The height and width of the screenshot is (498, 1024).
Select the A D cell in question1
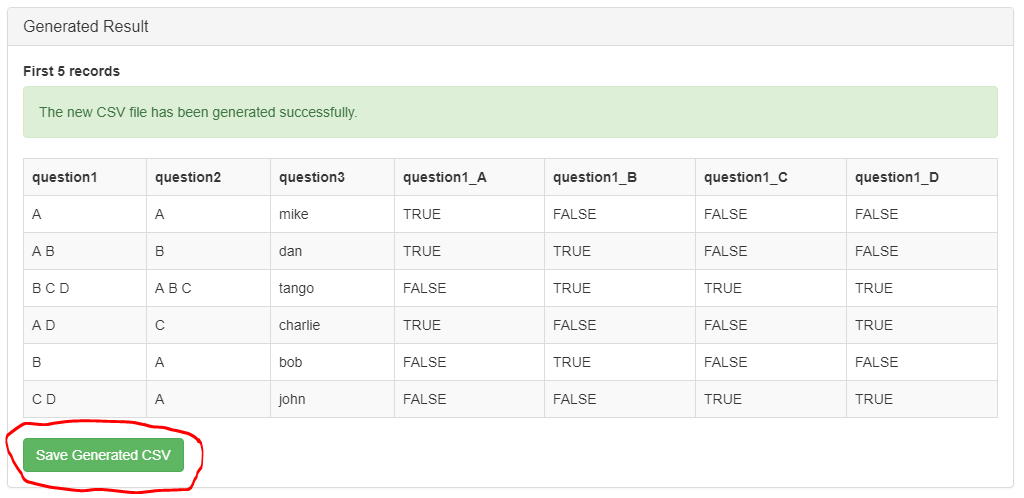point(44,325)
